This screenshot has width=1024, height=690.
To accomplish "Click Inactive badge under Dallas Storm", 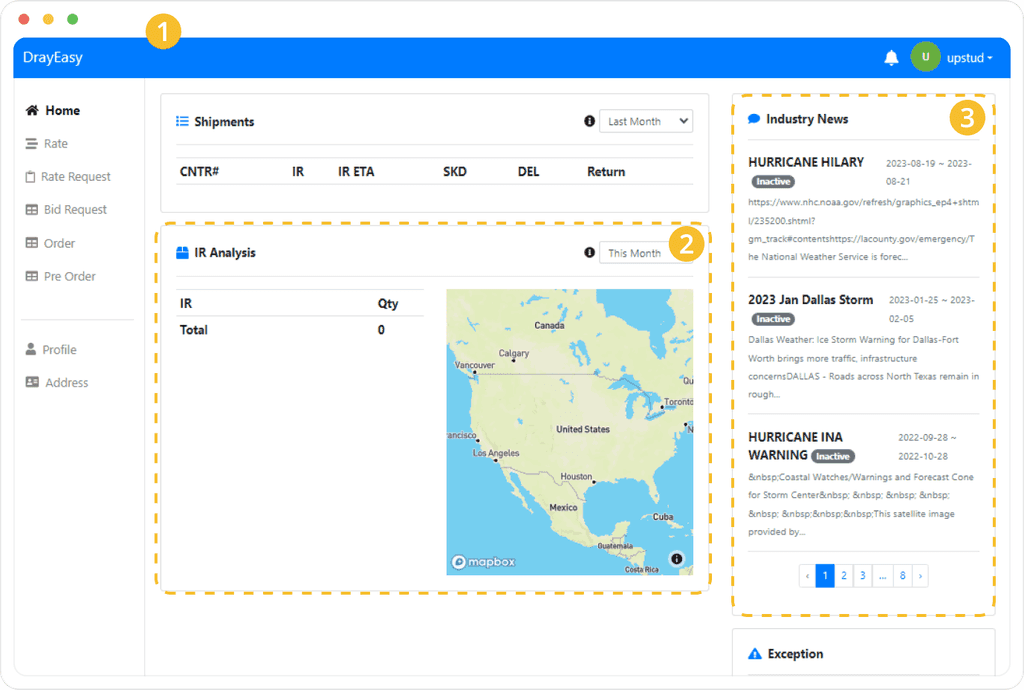I will (773, 319).
